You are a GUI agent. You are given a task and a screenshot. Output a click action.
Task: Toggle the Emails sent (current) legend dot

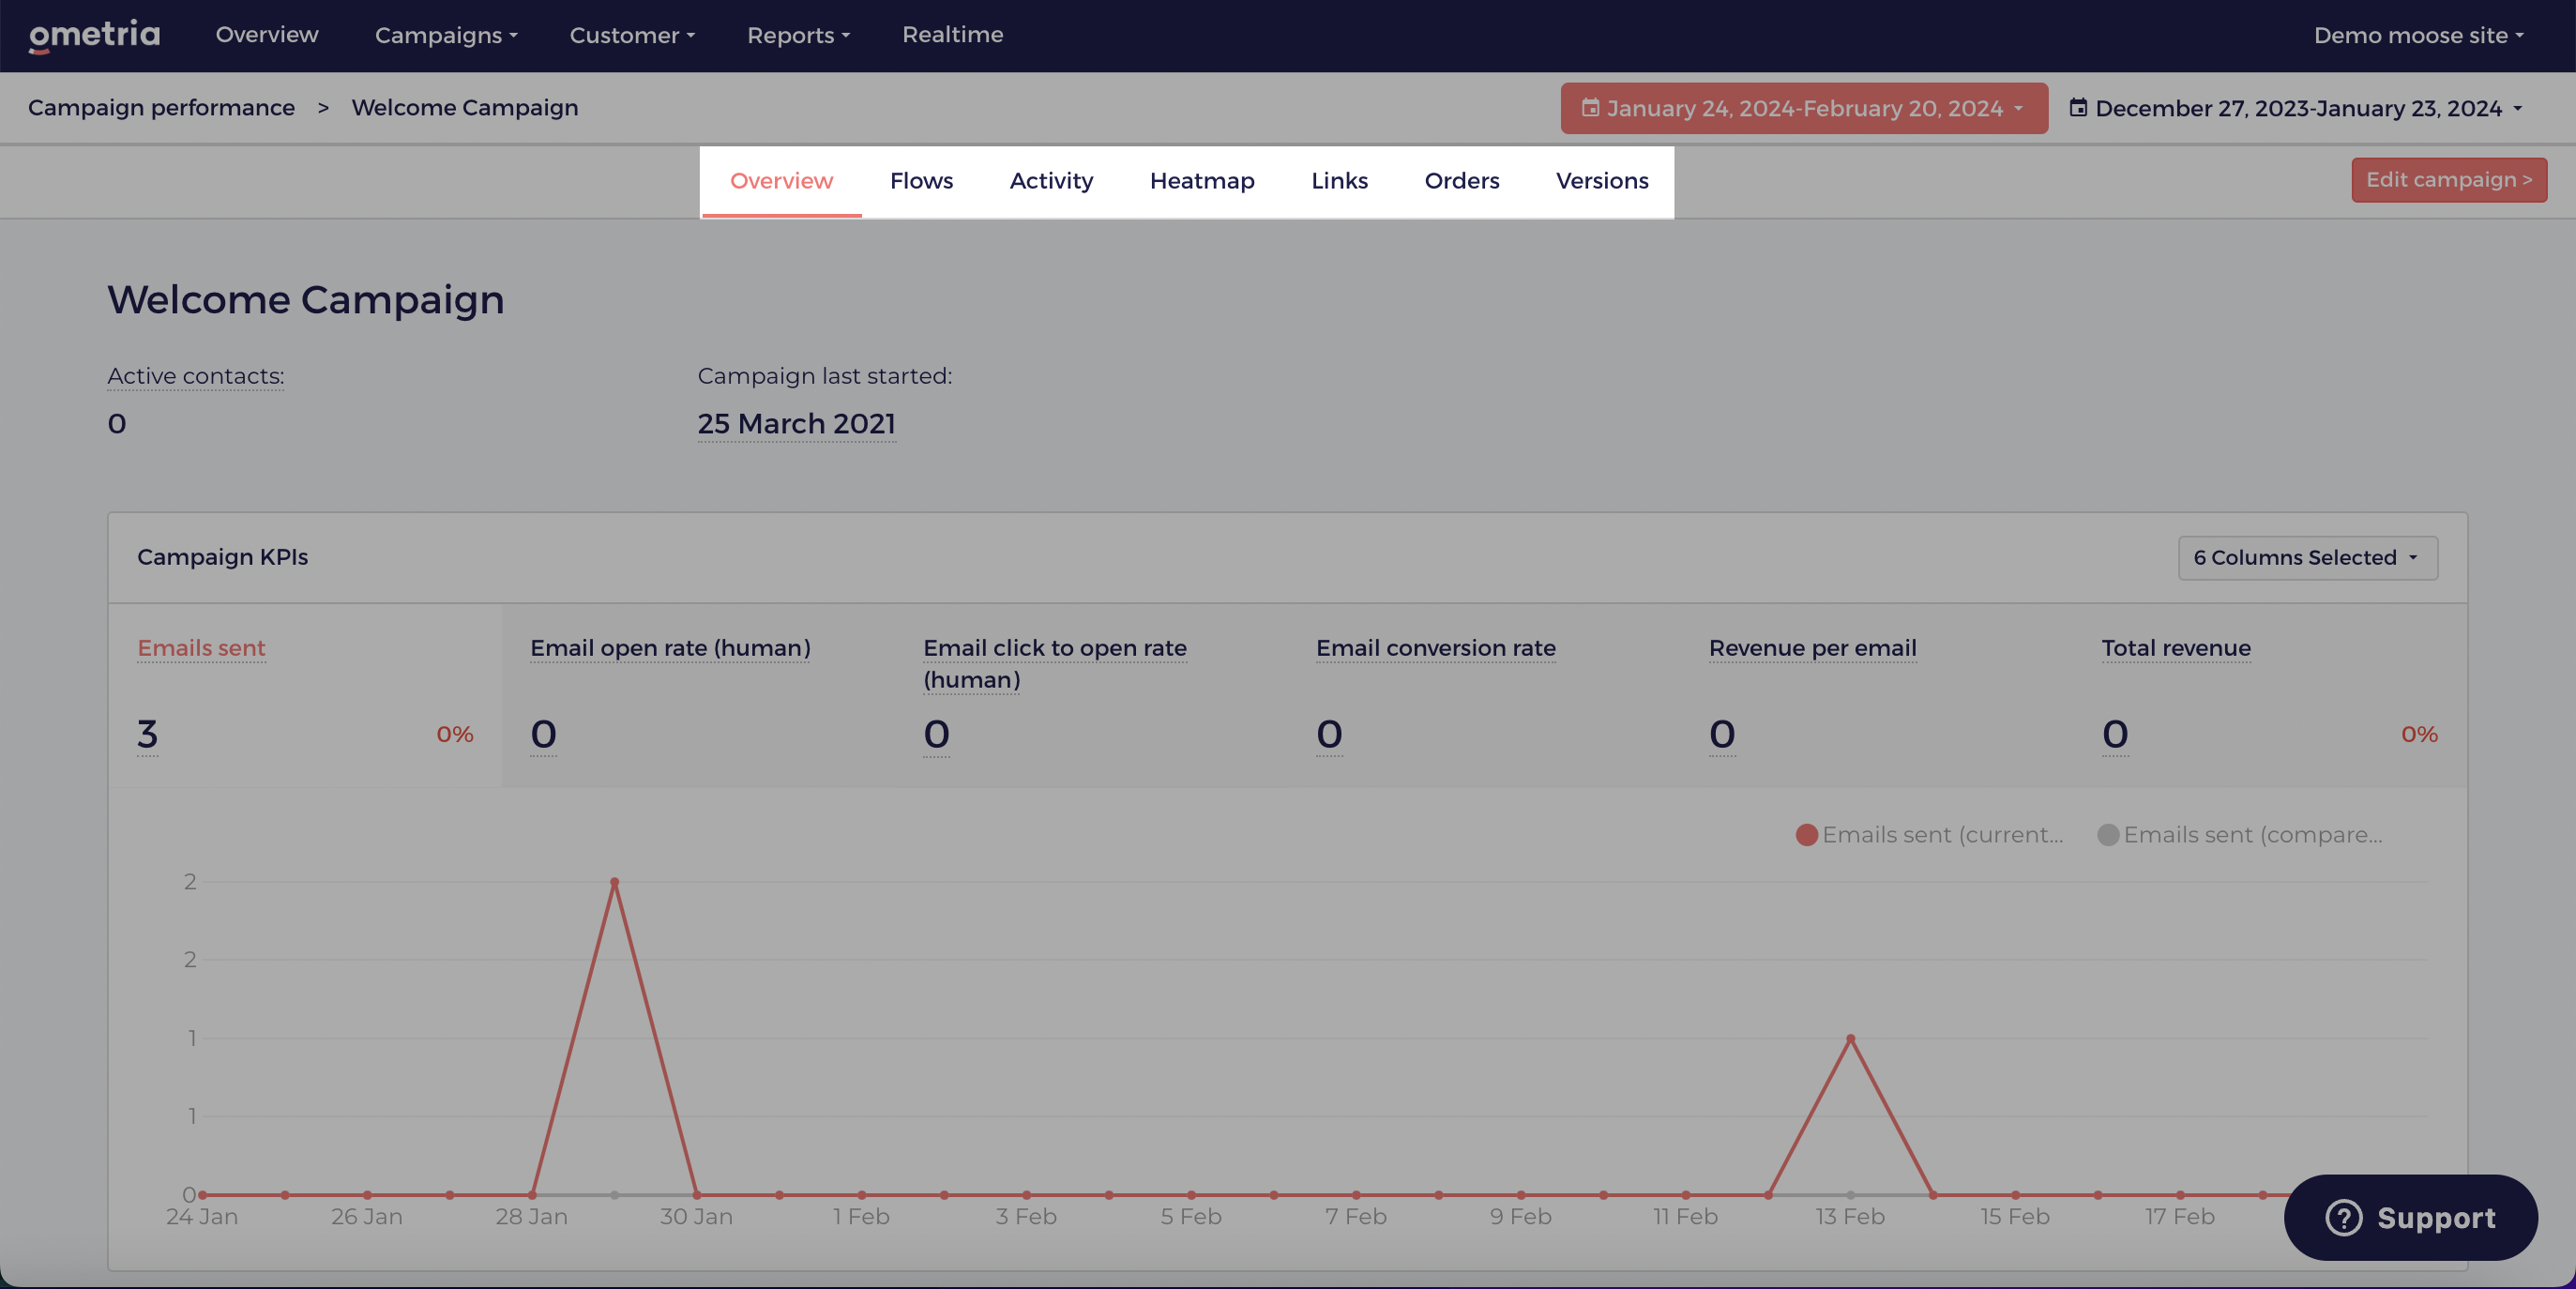pyautogui.click(x=1806, y=835)
